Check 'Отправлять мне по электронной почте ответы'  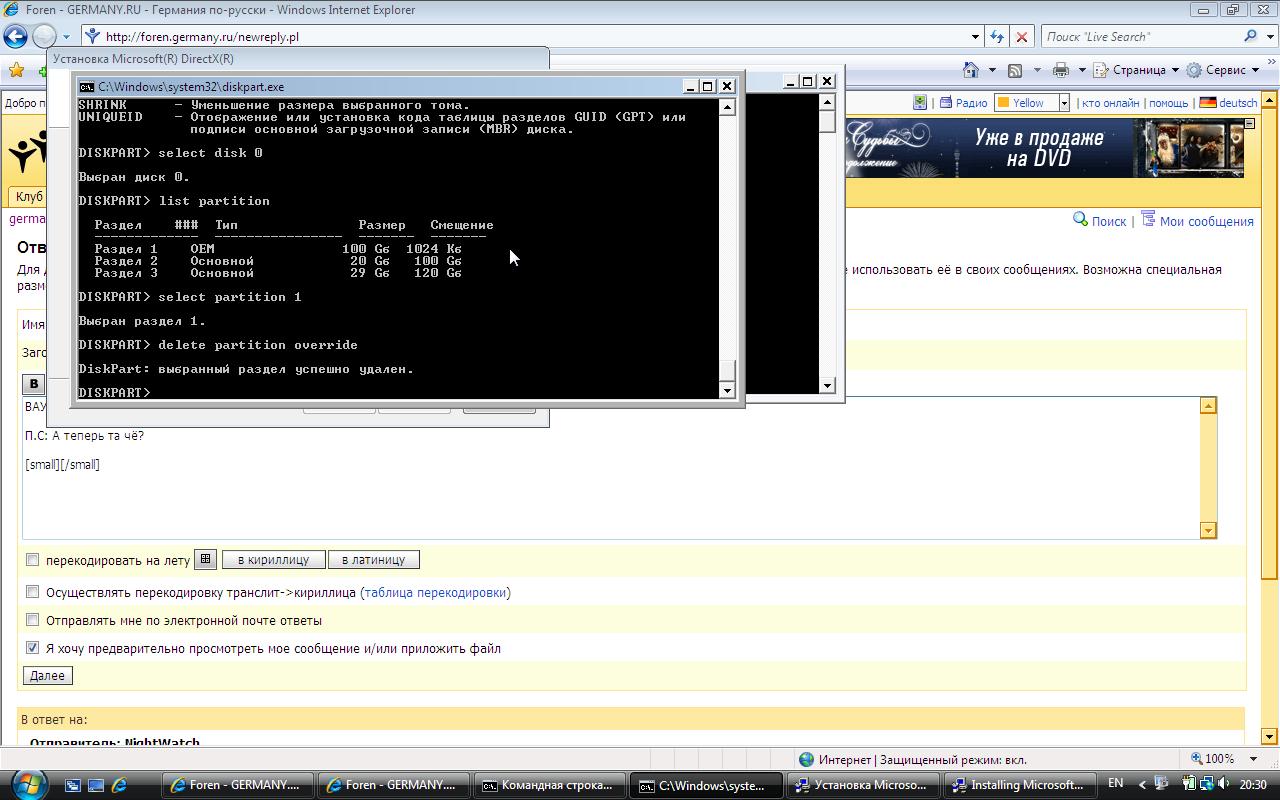32,620
